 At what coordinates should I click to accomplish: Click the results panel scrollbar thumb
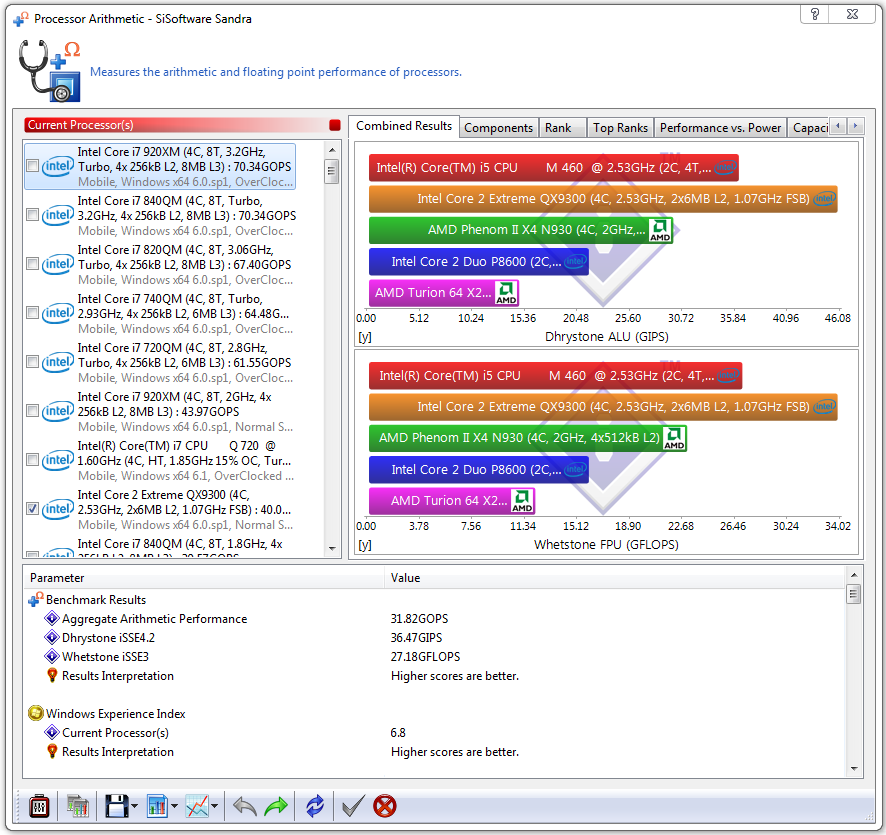[854, 594]
